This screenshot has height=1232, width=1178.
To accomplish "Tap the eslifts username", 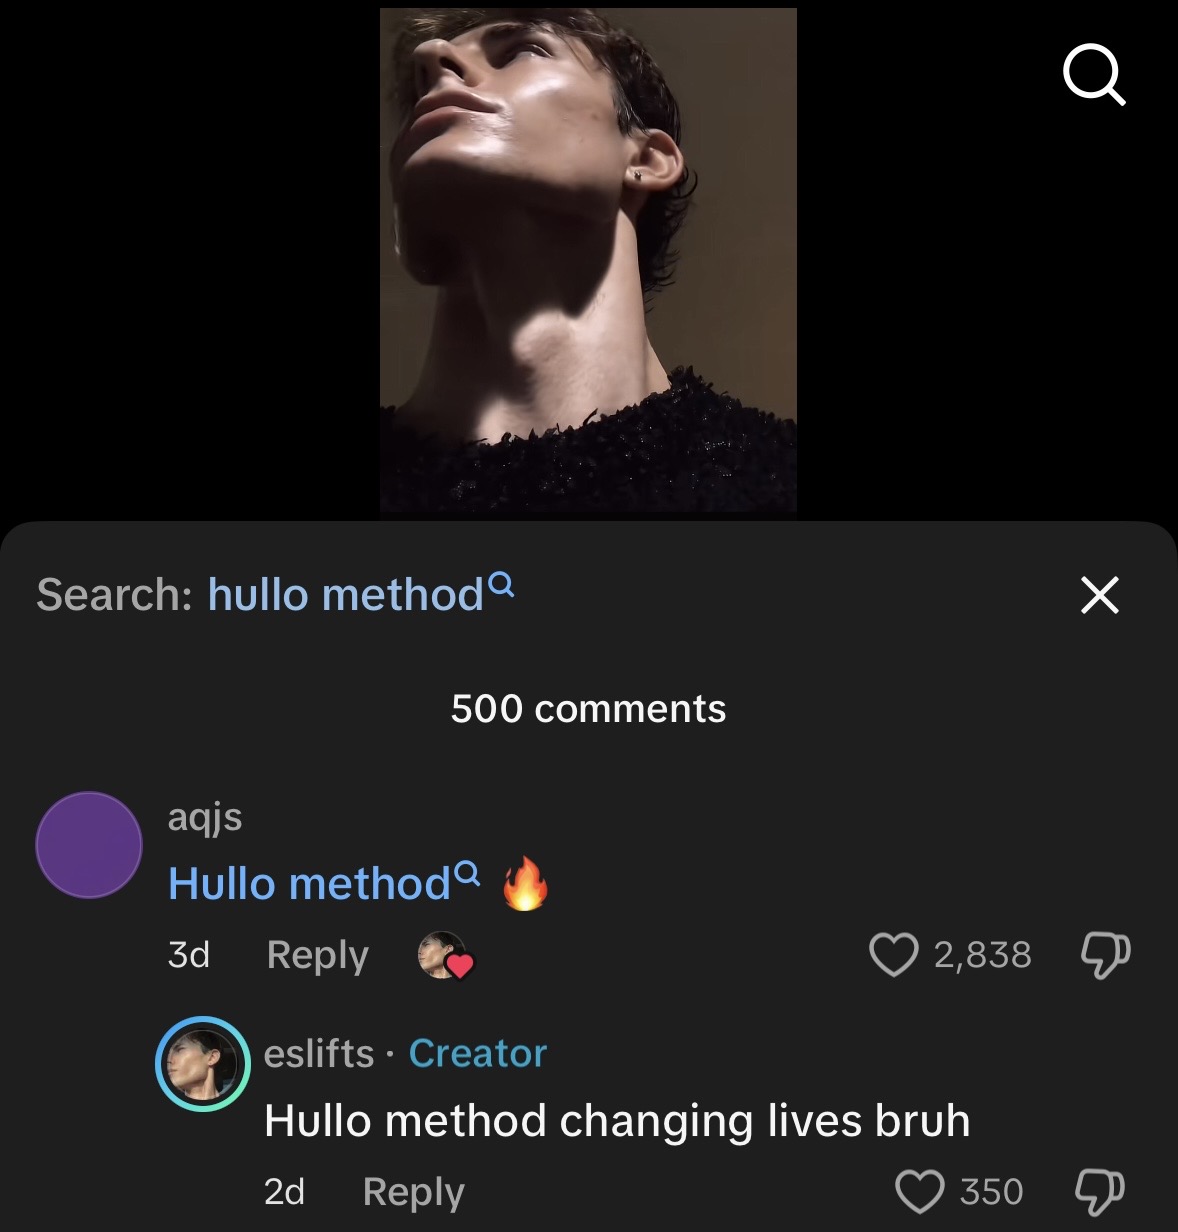I will pyautogui.click(x=318, y=1054).
